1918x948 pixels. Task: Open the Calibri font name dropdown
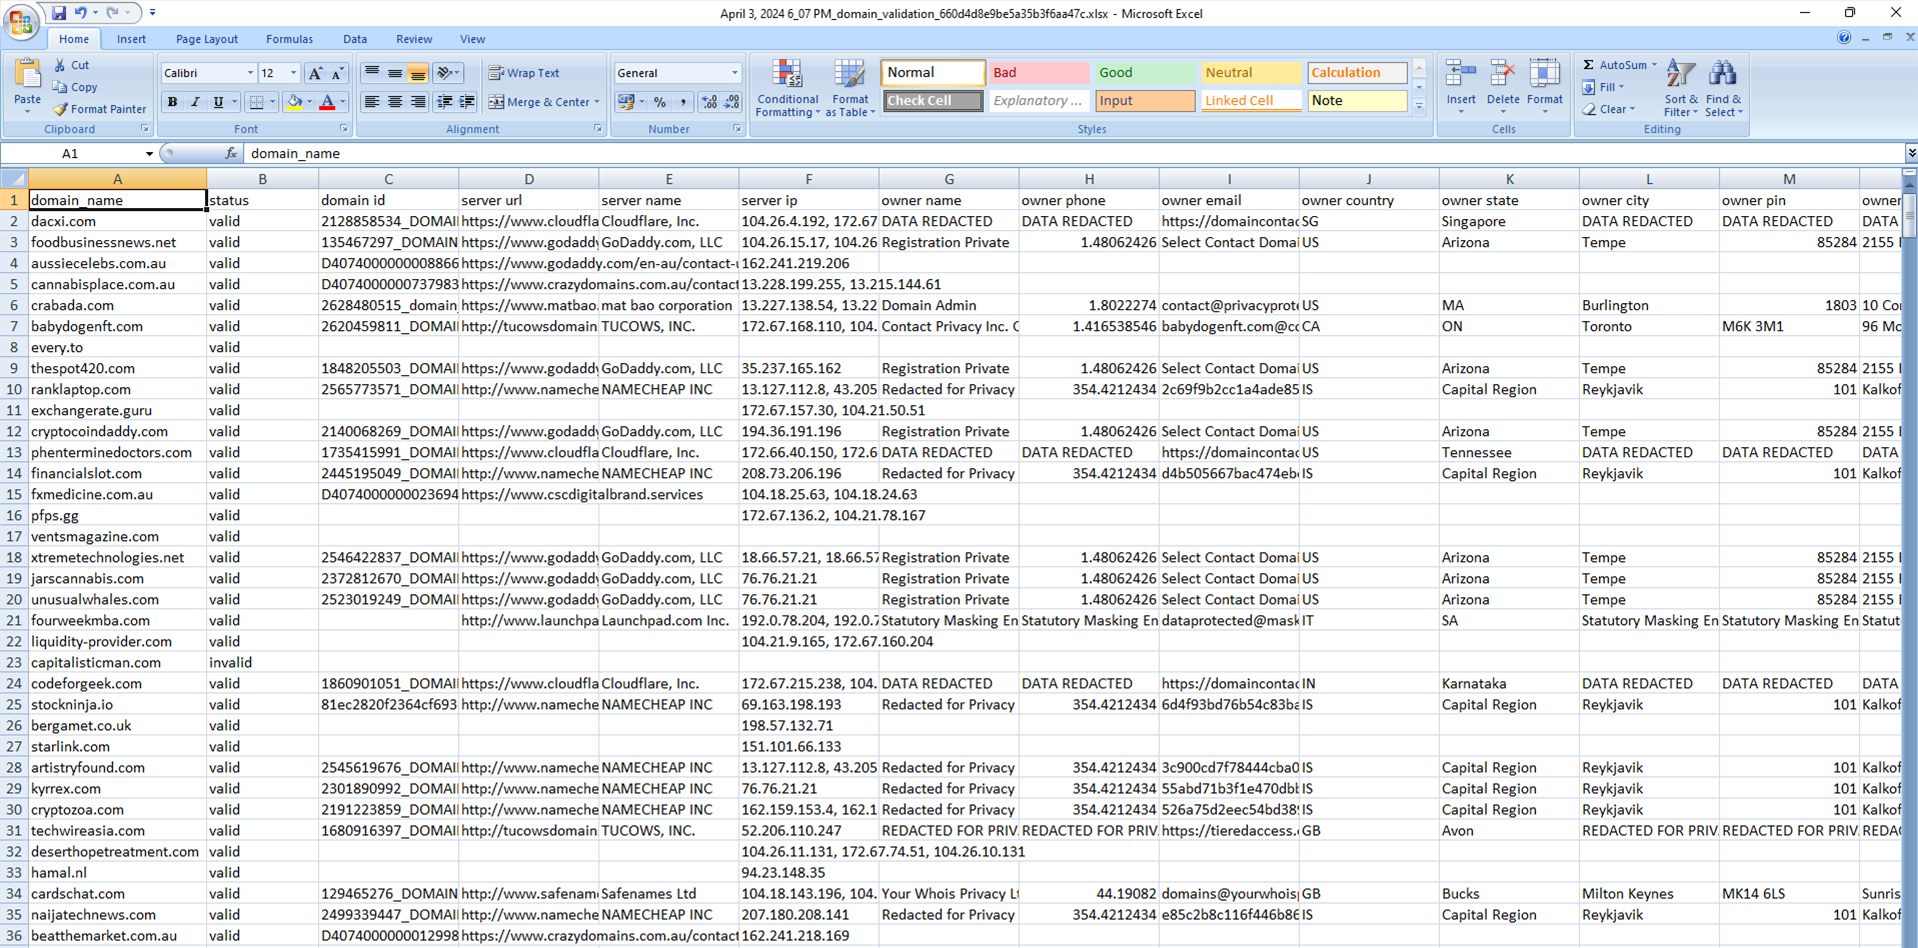(250, 73)
